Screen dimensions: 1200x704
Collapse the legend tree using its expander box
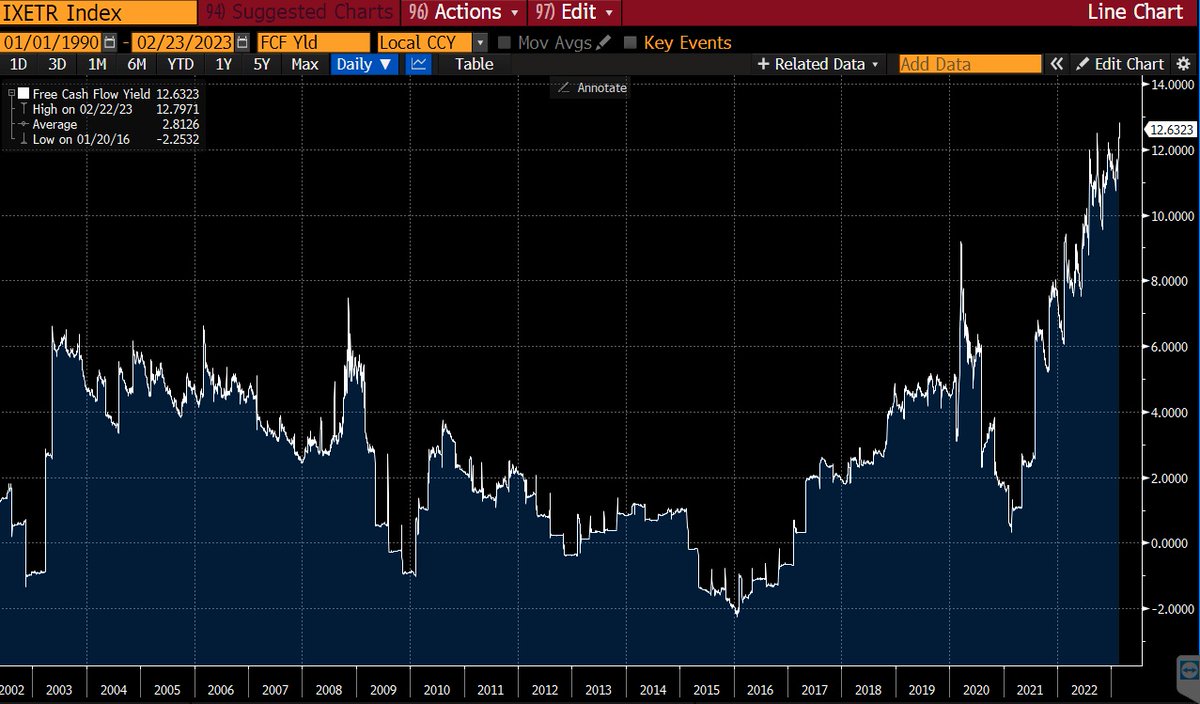[11, 92]
